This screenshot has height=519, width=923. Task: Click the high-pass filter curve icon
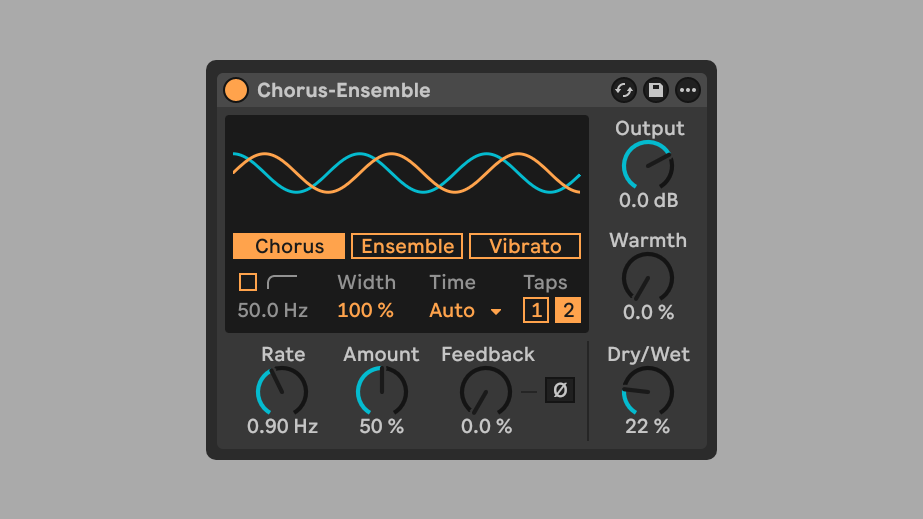point(282,282)
